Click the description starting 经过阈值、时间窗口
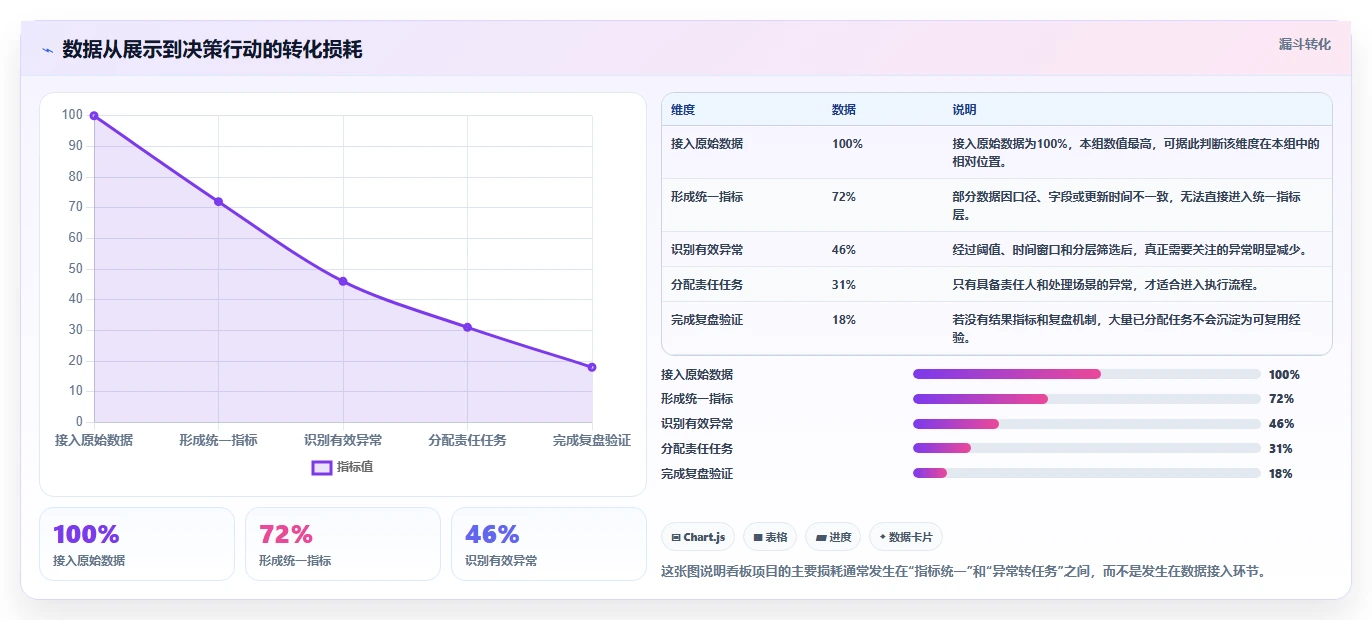 click(x=1130, y=250)
